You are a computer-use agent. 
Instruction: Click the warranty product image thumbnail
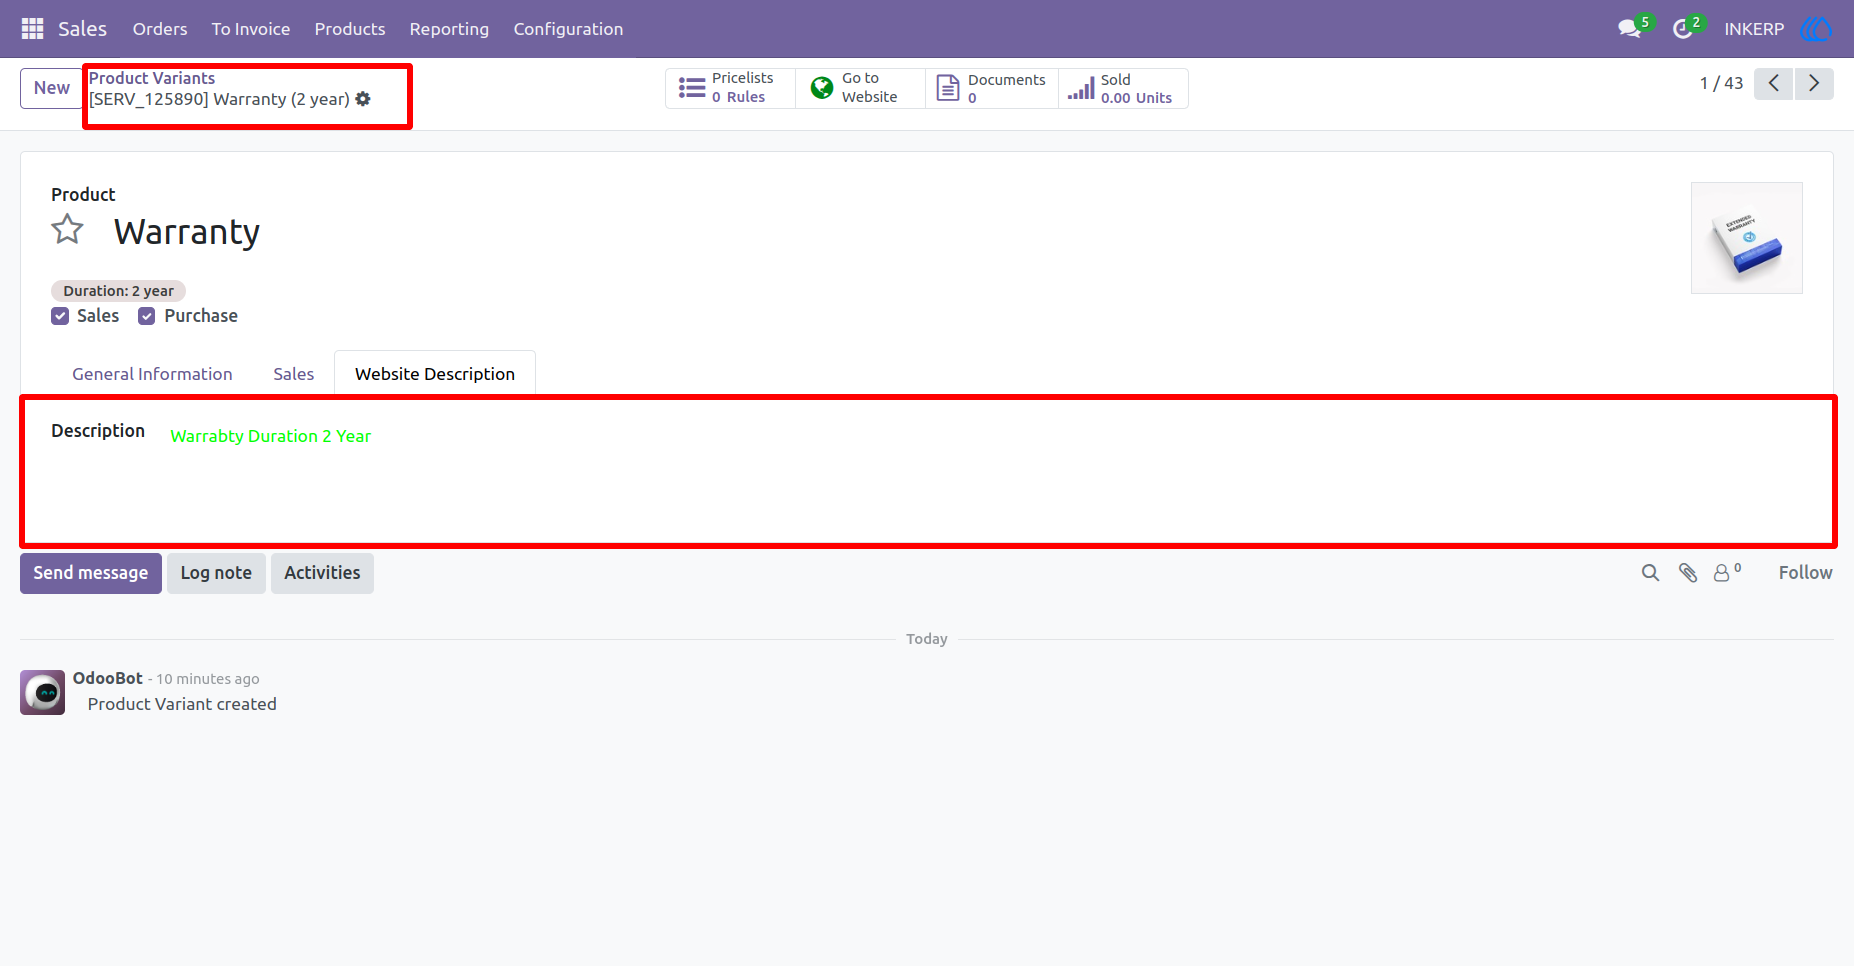[1746, 238]
